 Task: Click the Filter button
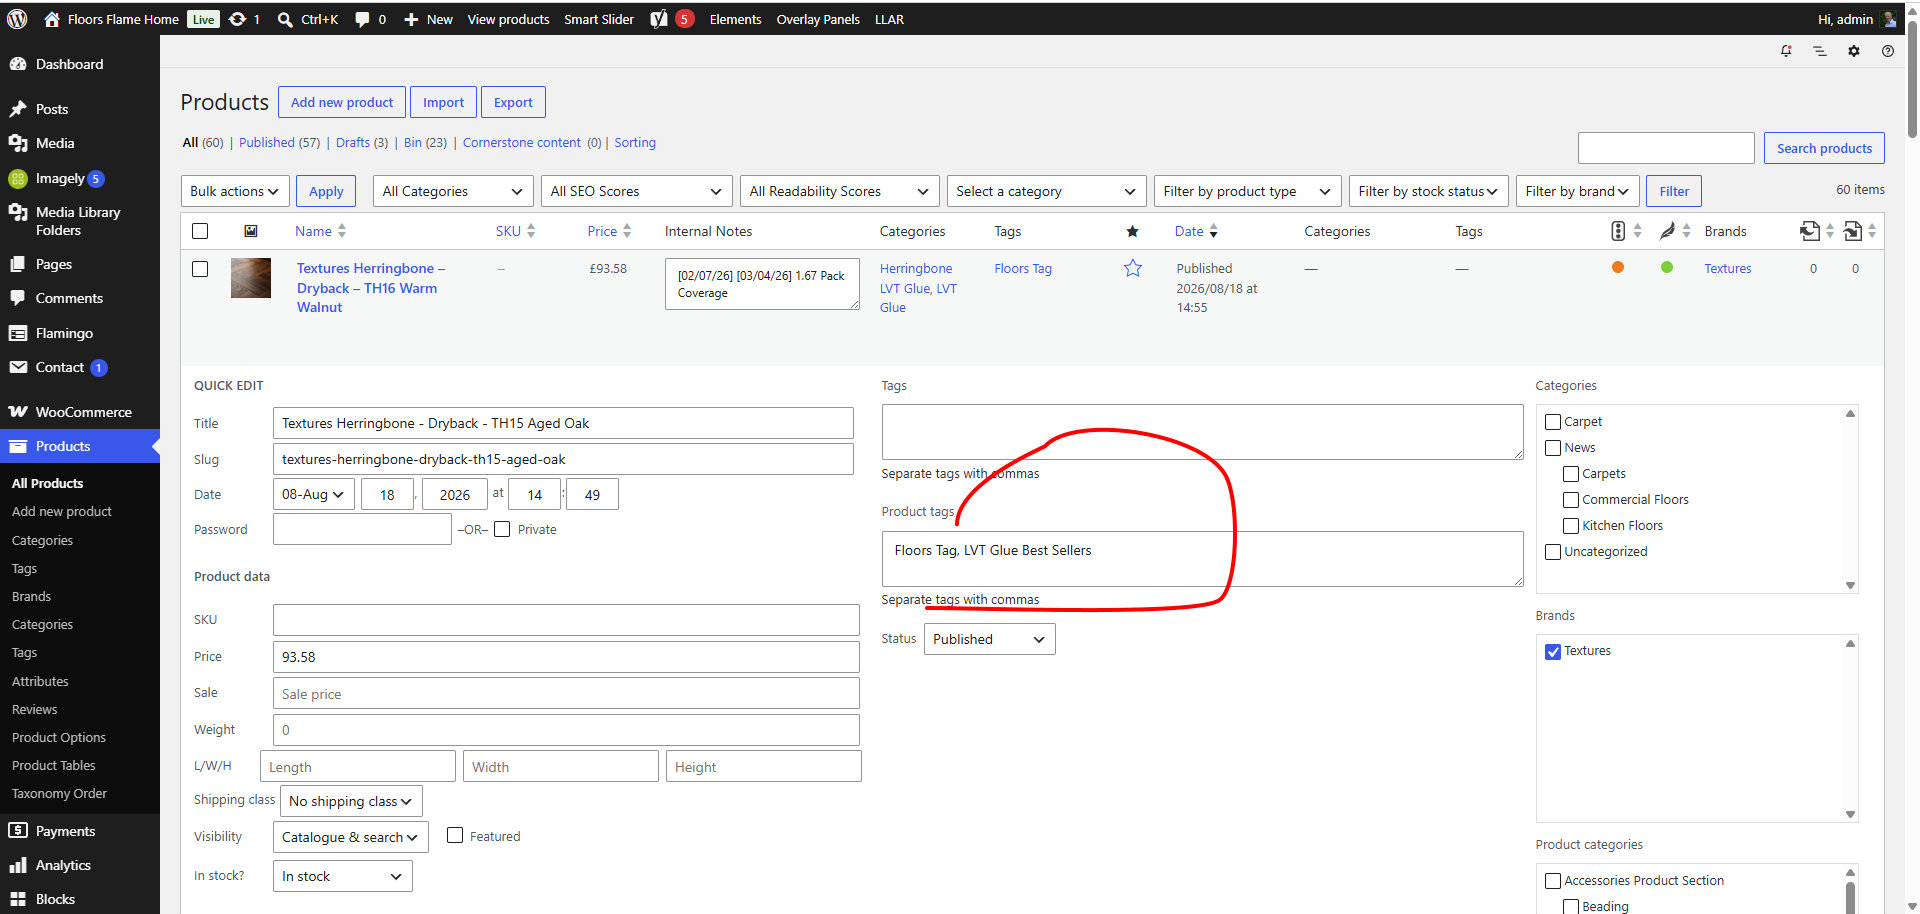click(x=1674, y=191)
